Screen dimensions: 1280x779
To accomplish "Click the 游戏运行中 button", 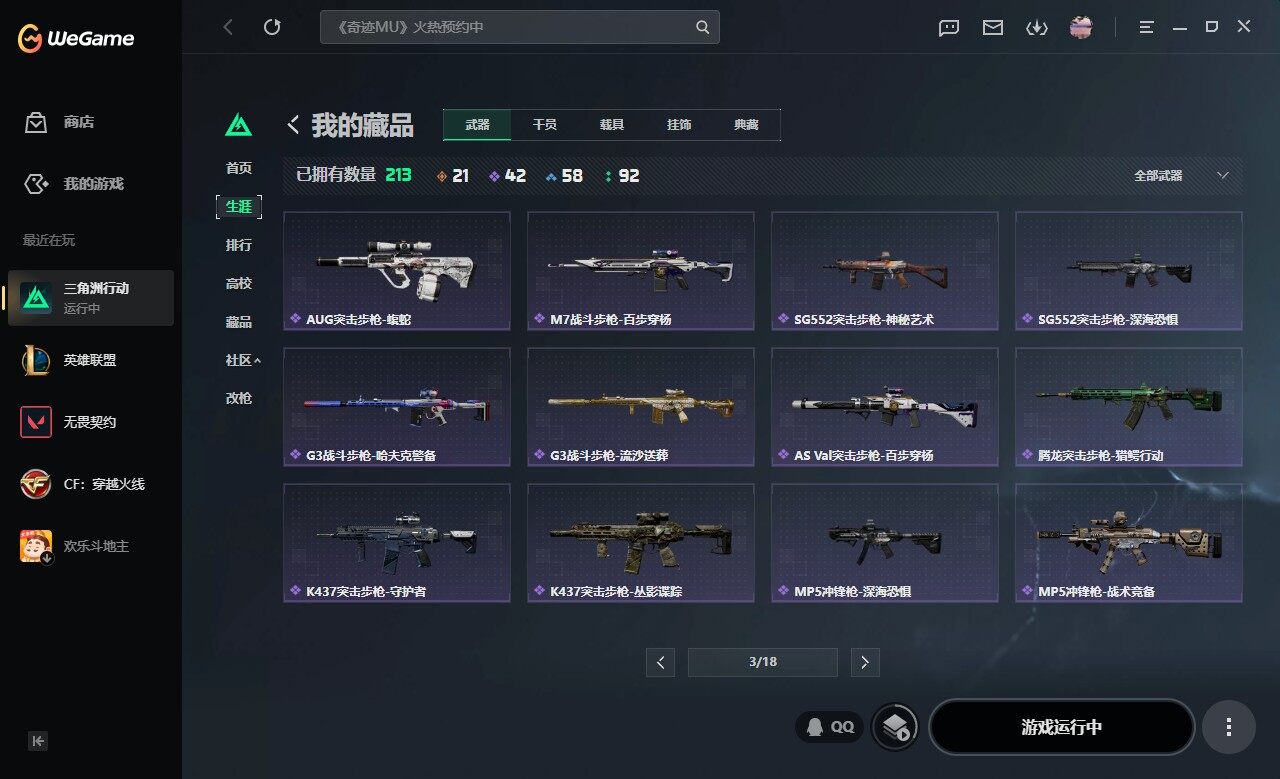I will (x=1062, y=727).
